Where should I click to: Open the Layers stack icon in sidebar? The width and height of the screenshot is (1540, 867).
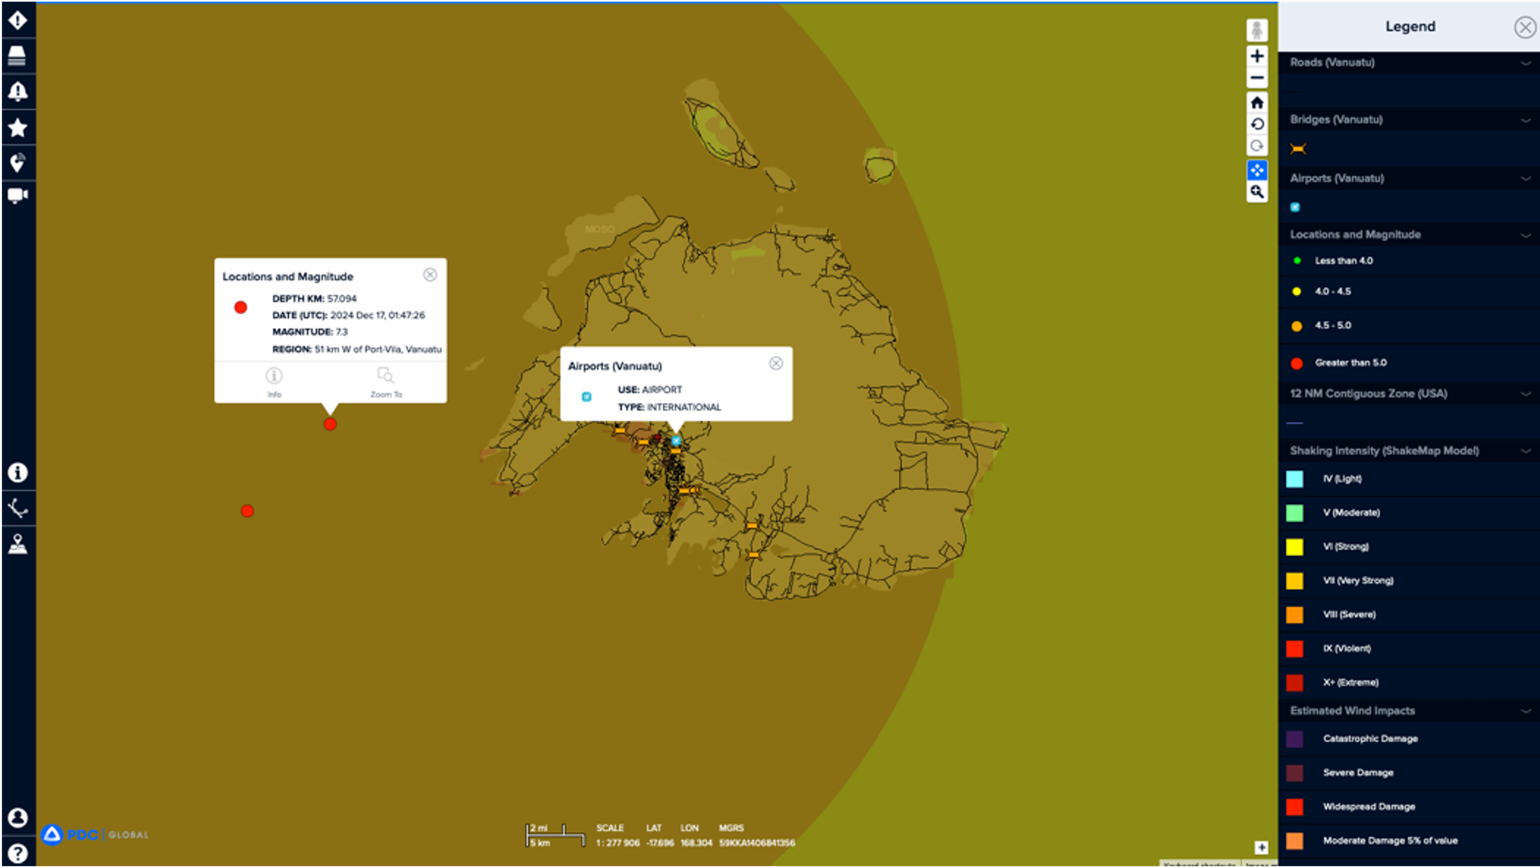pyautogui.click(x=17, y=56)
